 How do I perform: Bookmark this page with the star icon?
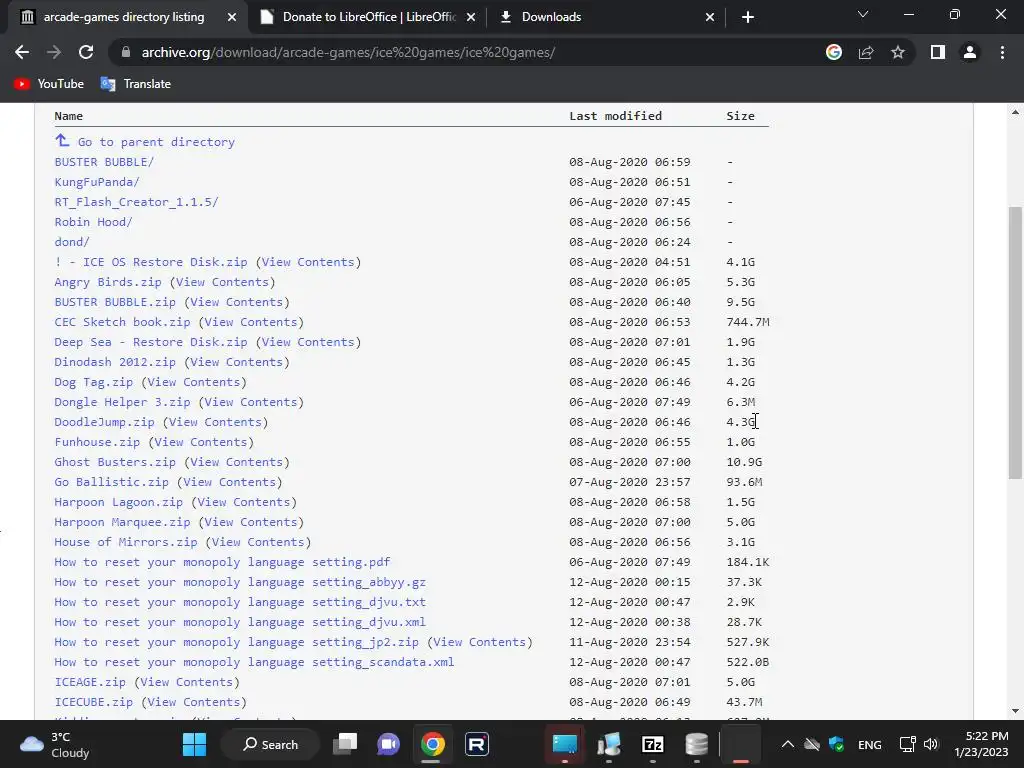tap(898, 52)
